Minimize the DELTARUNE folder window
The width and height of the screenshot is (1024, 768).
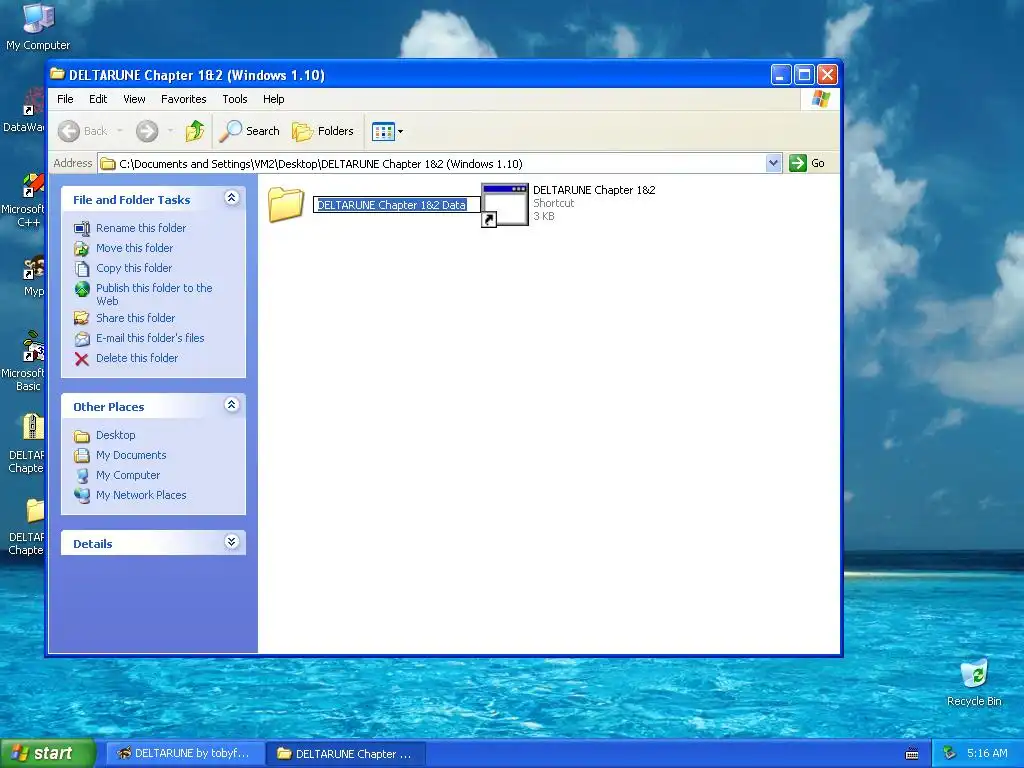pyautogui.click(x=780, y=75)
